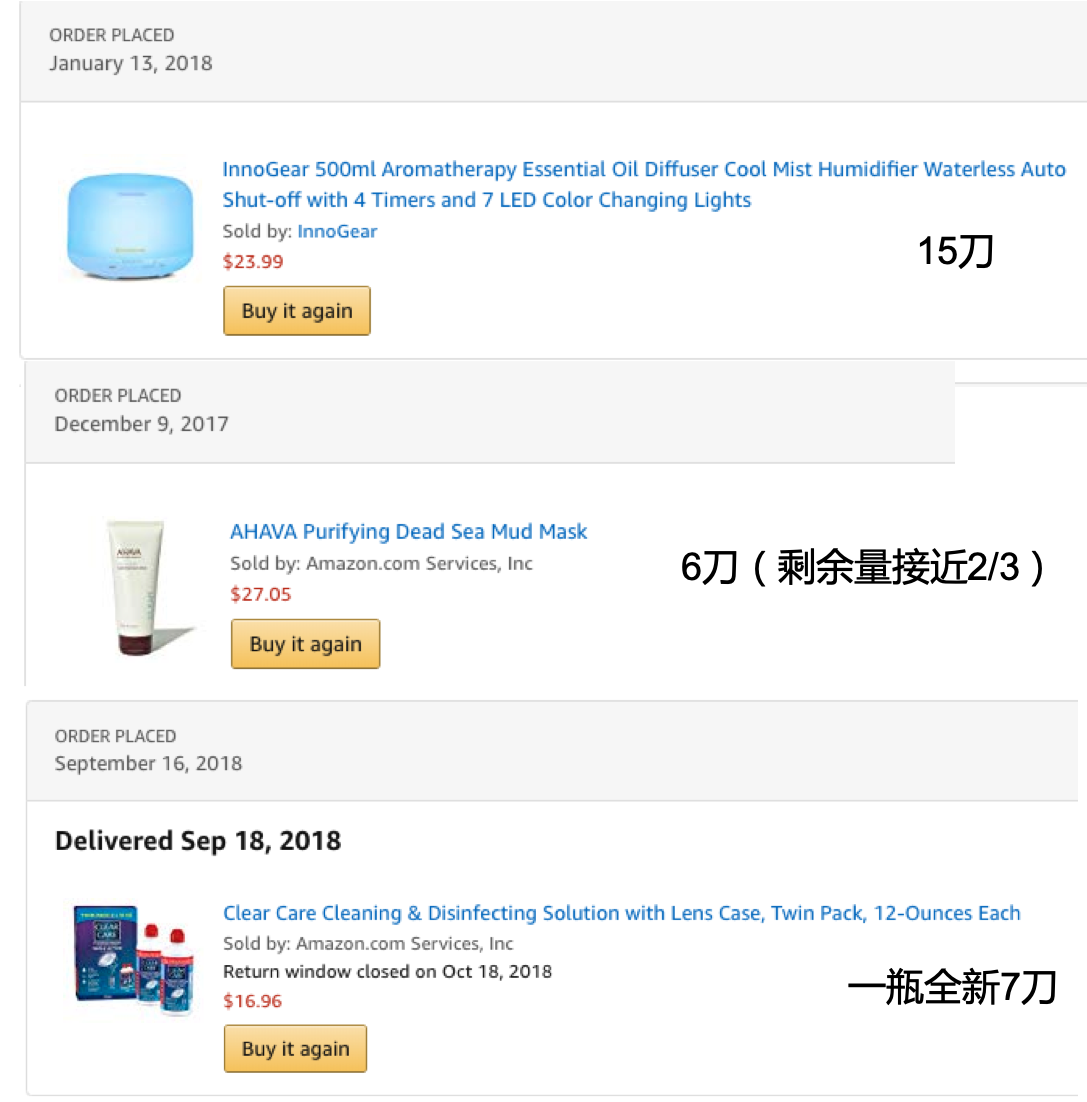Buy the Clear Care solution again

click(x=295, y=1049)
